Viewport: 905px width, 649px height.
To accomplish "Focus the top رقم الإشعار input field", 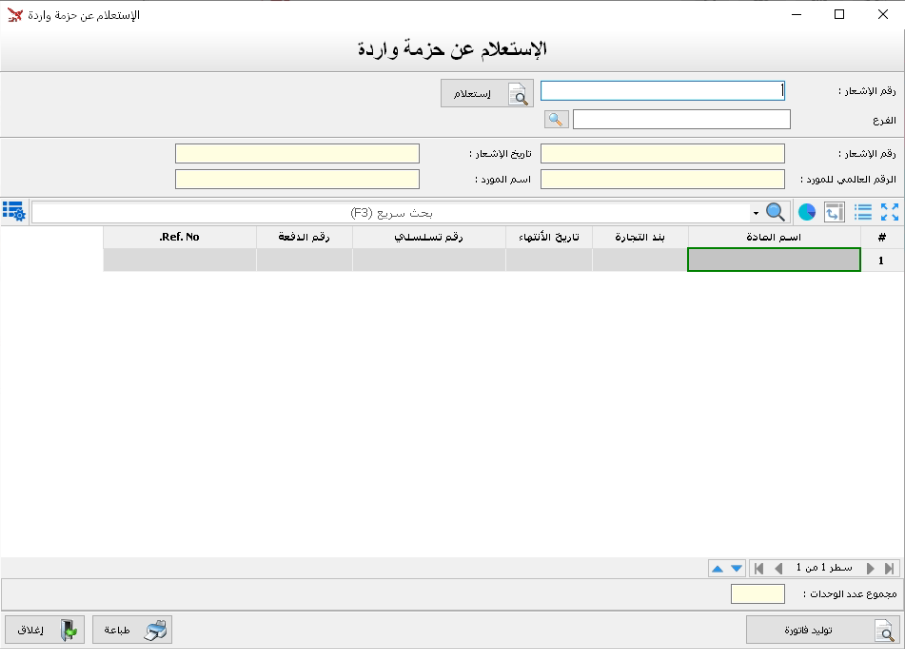I will [662, 91].
